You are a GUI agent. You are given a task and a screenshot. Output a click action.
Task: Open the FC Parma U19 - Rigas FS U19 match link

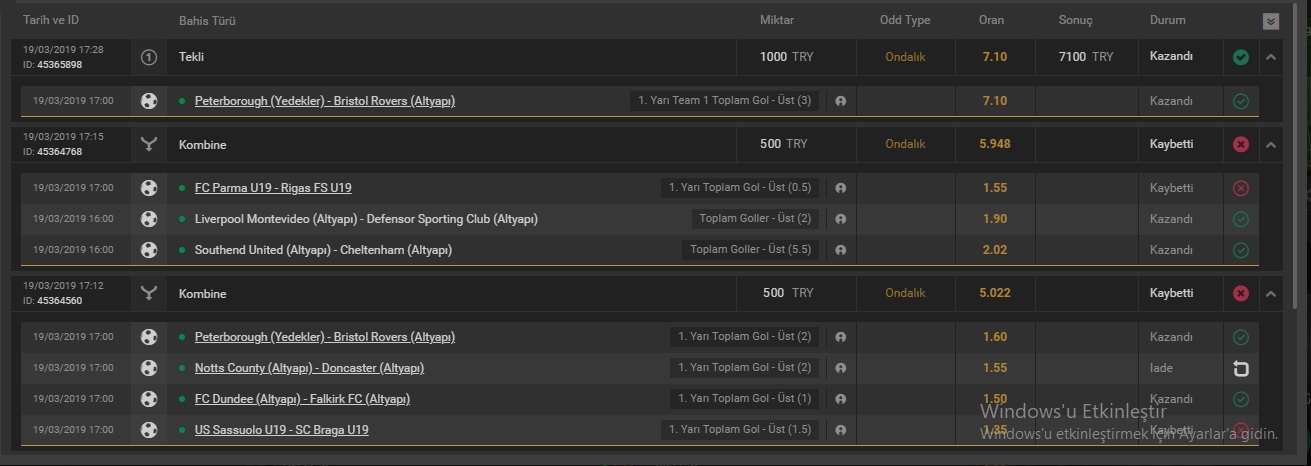click(273, 188)
